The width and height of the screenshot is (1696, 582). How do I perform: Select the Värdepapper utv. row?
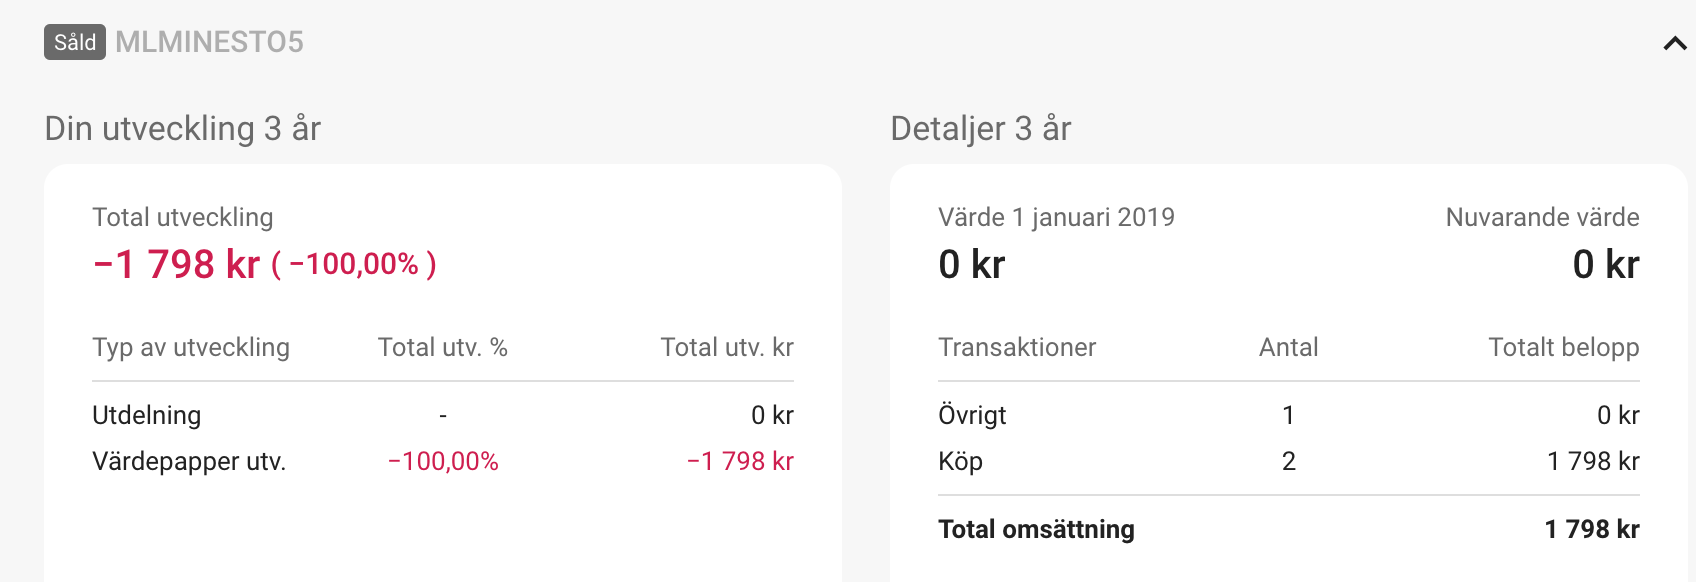coord(443,461)
